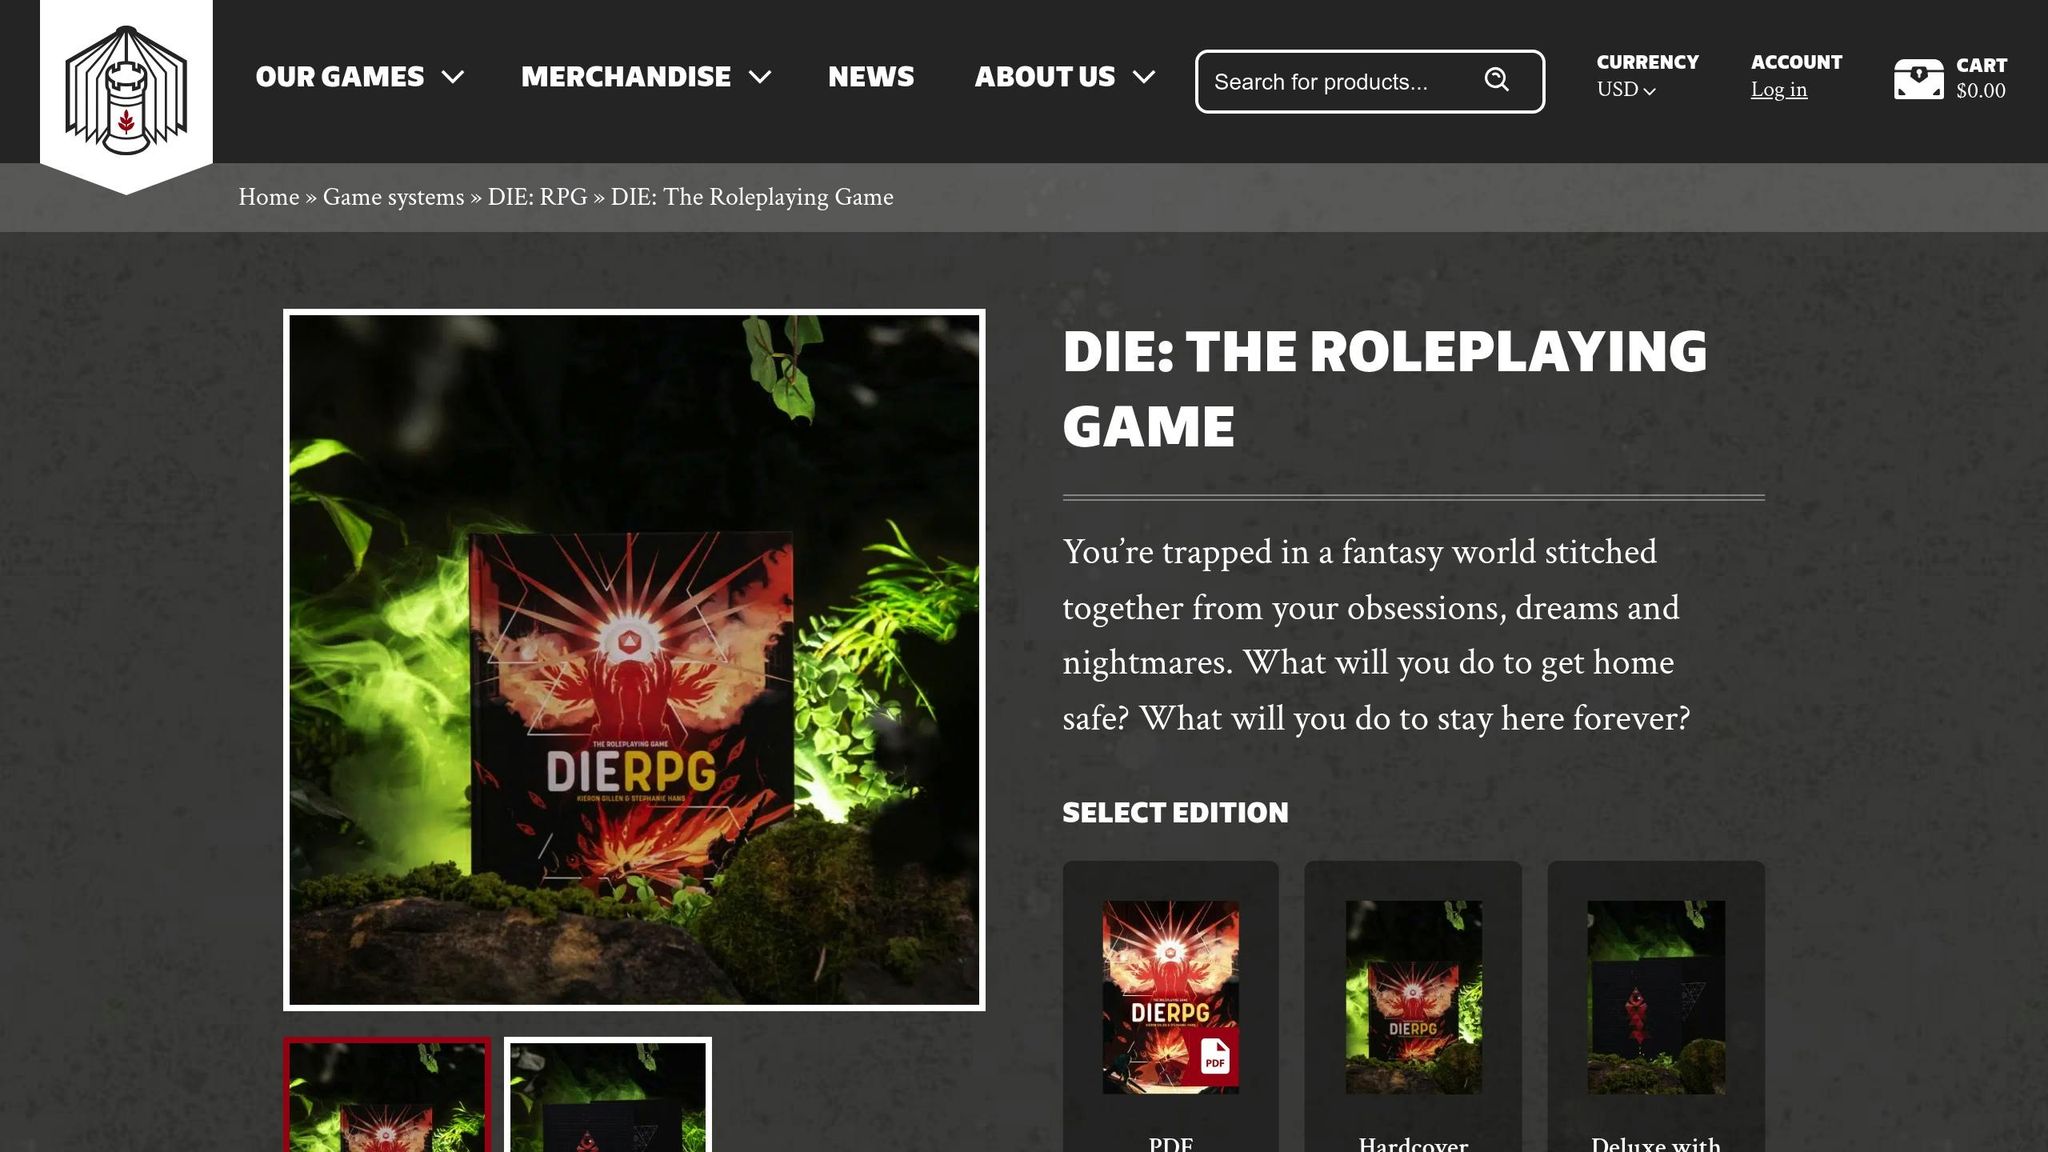Click the Account label in header
This screenshot has width=2048, height=1152.
pyautogui.click(x=1796, y=62)
